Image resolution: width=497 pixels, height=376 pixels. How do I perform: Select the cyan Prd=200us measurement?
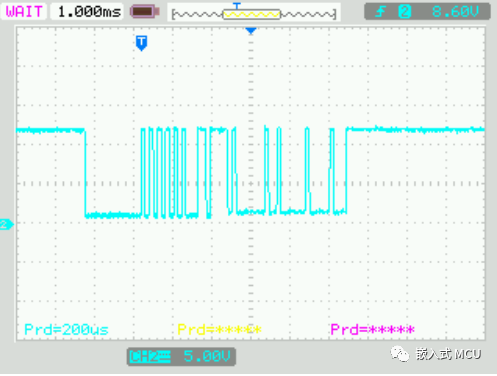pyautogui.click(x=66, y=330)
